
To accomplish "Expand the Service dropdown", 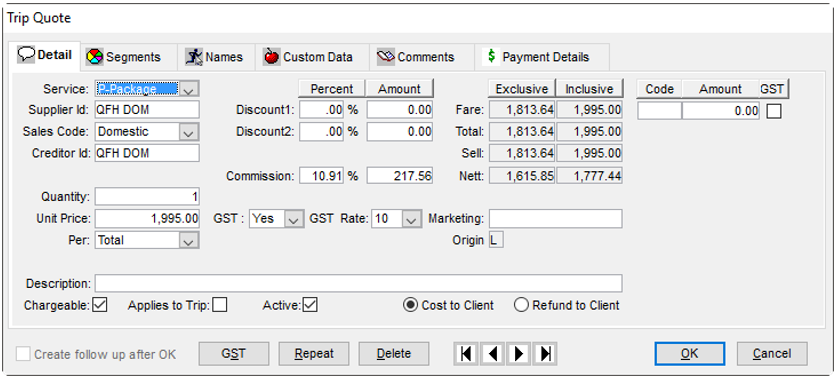I will [187, 89].
